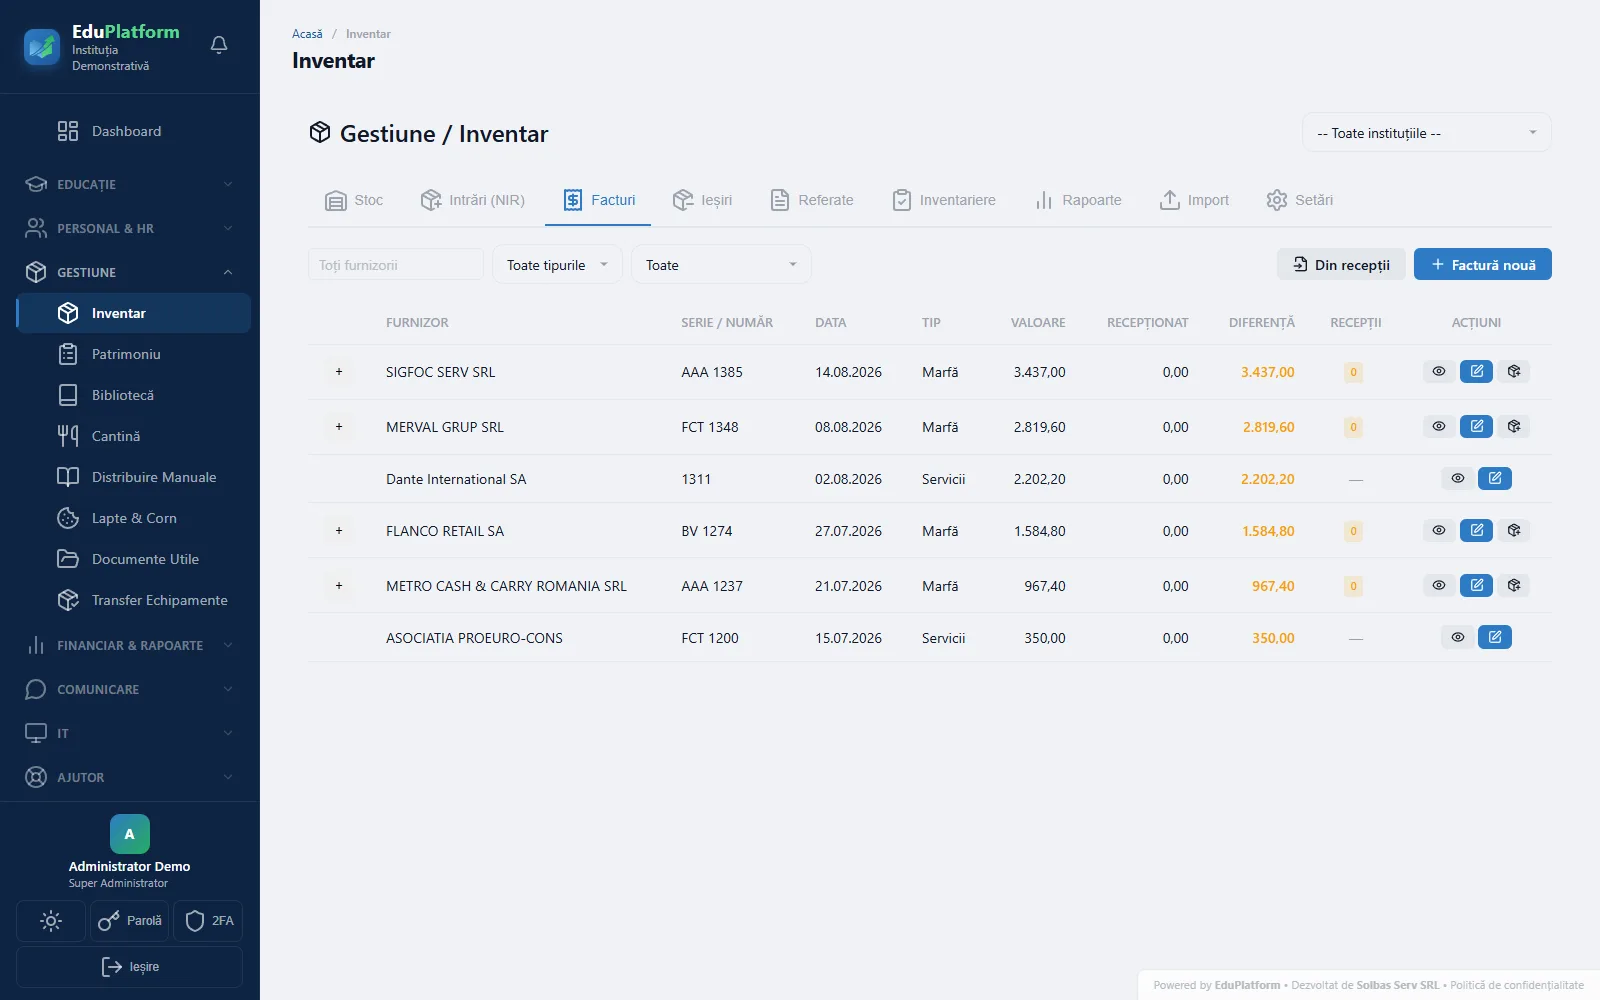Open the Politică de confidențialitate link
This screenshot has width=1600, height=1000.
click(x=1517, y=985)
